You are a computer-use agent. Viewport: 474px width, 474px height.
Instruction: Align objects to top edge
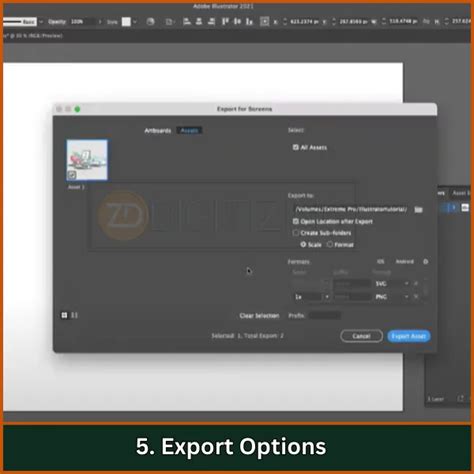click(225, 22)
